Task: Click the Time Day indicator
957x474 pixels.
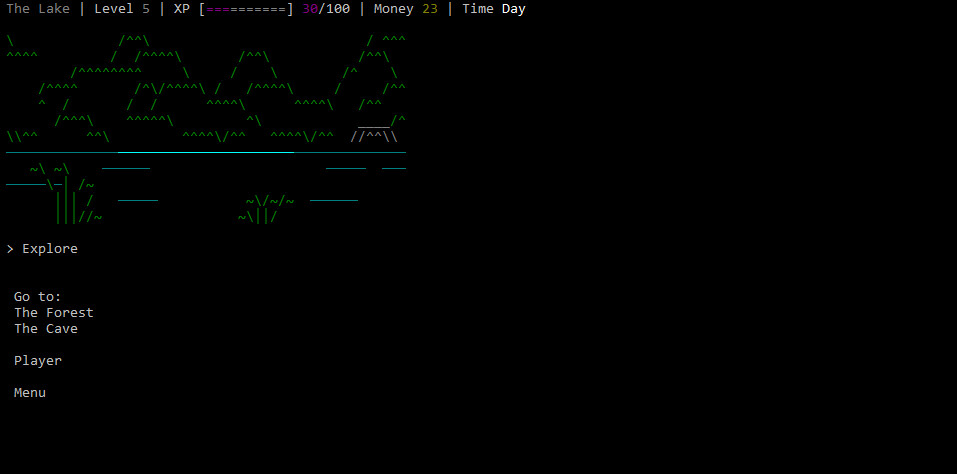Action: 494,9
